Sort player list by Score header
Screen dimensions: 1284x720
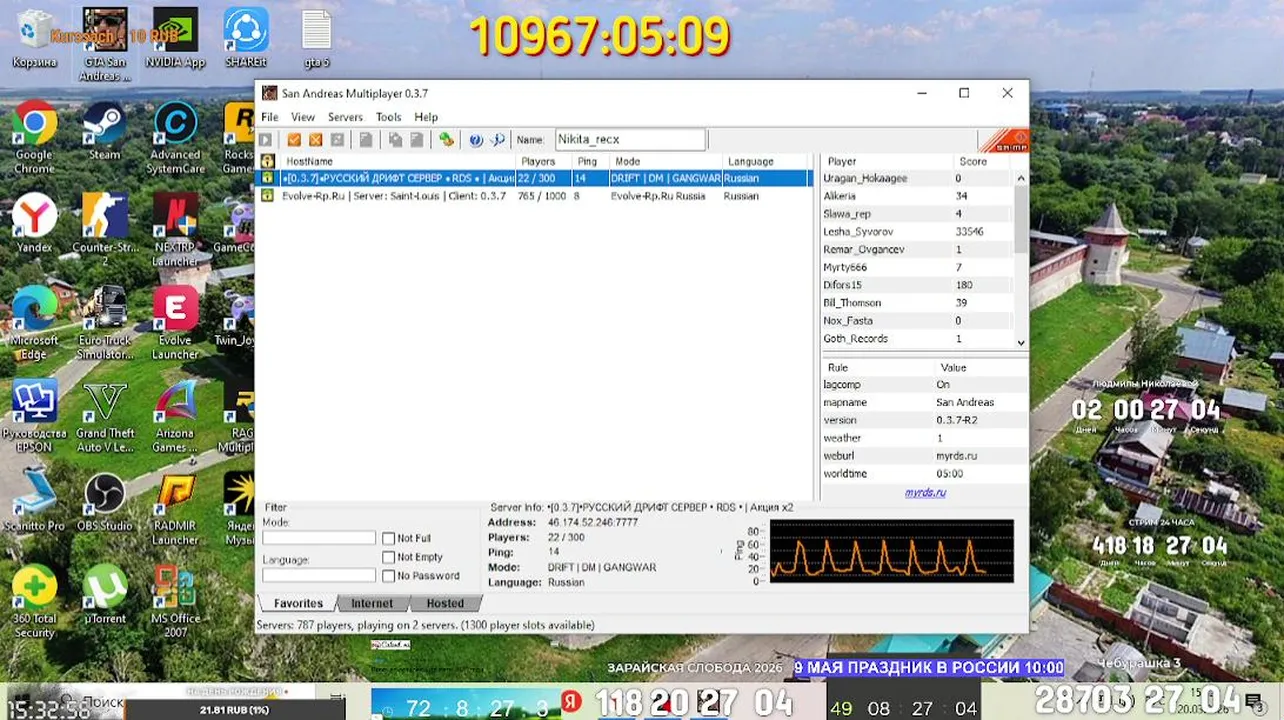(983, 161)
